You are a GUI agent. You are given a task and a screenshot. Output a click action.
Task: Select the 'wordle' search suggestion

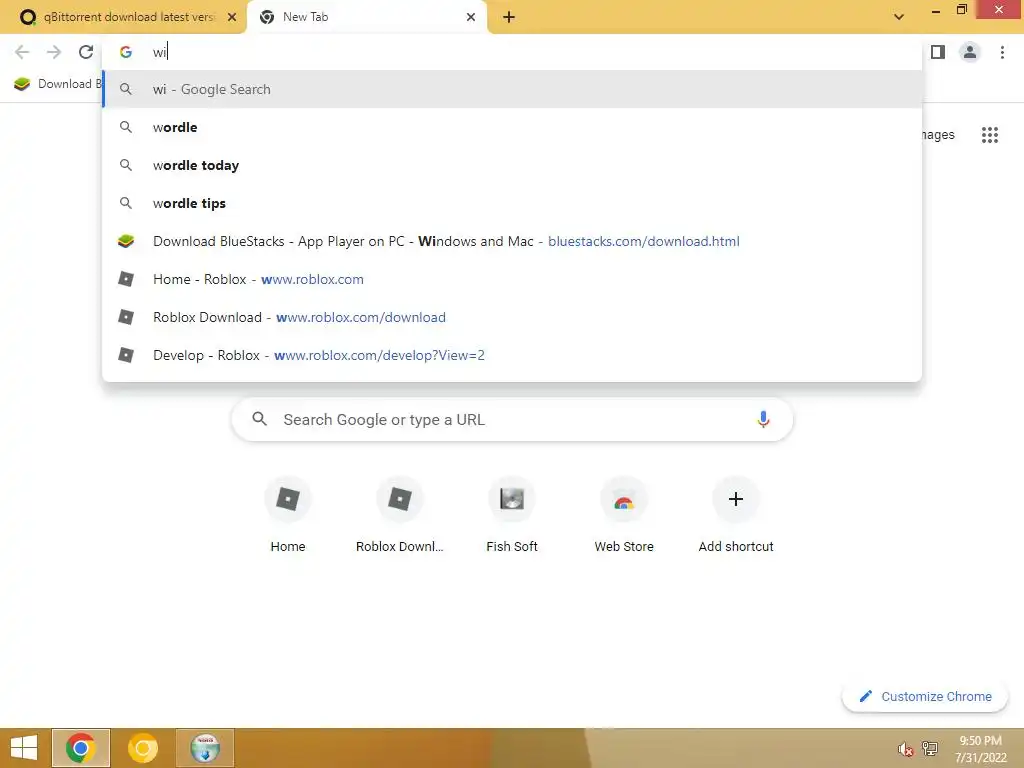pos(512,127)
